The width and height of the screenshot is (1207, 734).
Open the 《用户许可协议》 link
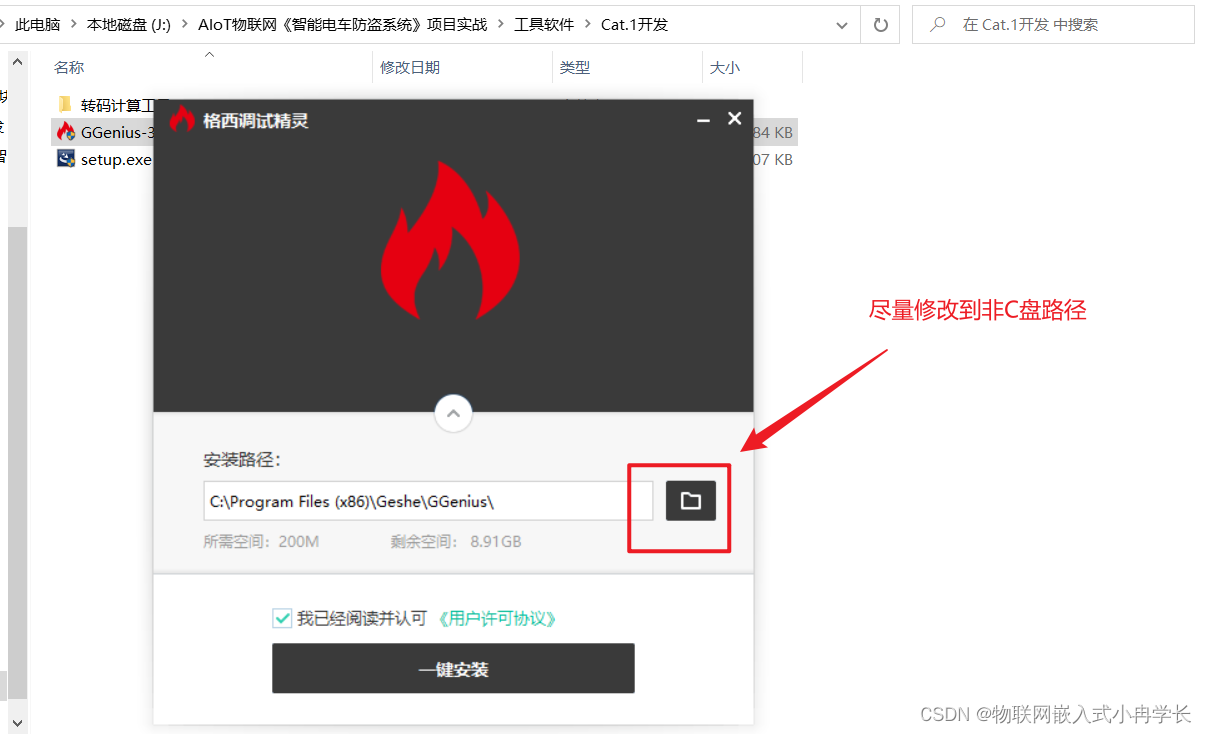(x=496, y=618)
